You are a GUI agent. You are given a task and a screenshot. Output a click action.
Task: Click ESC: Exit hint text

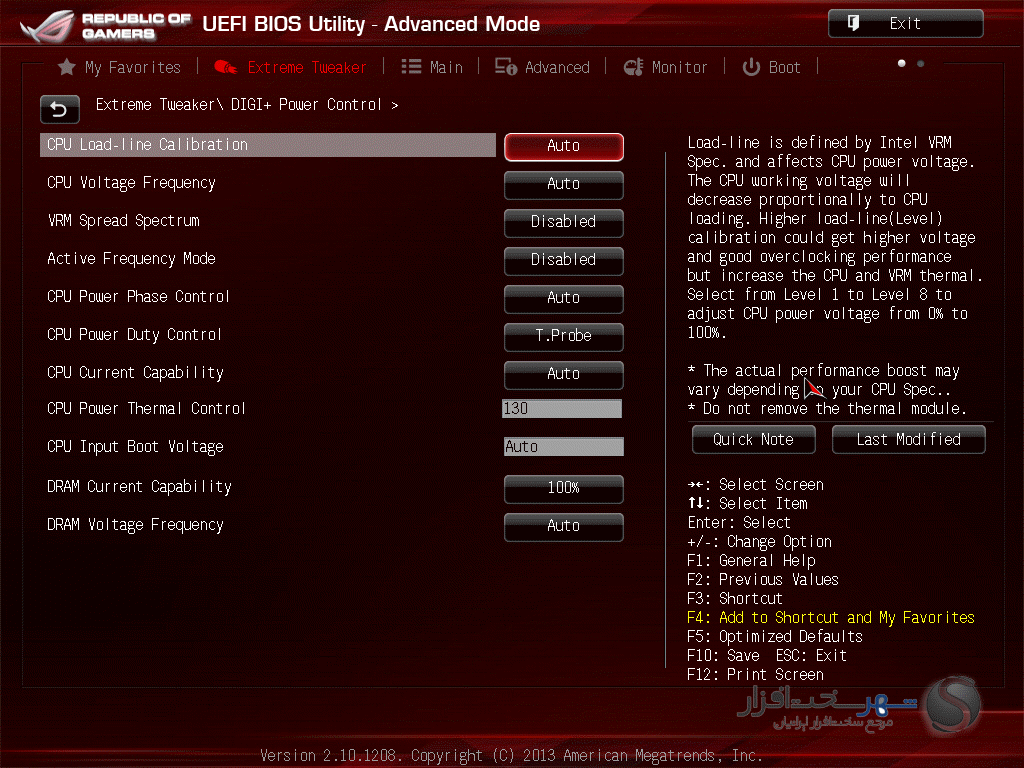coord(811,656)
